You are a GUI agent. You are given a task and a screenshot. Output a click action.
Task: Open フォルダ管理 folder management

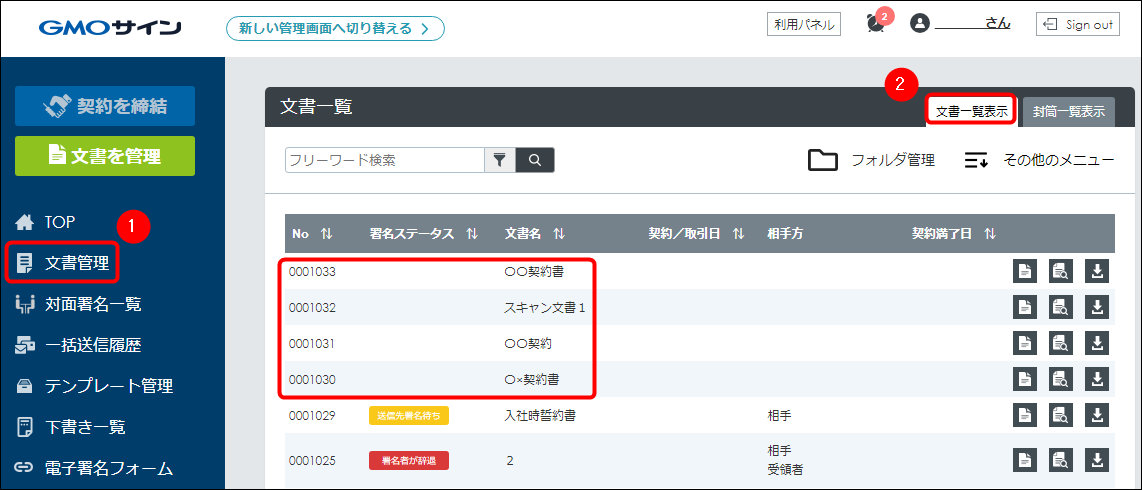point(871,160)
